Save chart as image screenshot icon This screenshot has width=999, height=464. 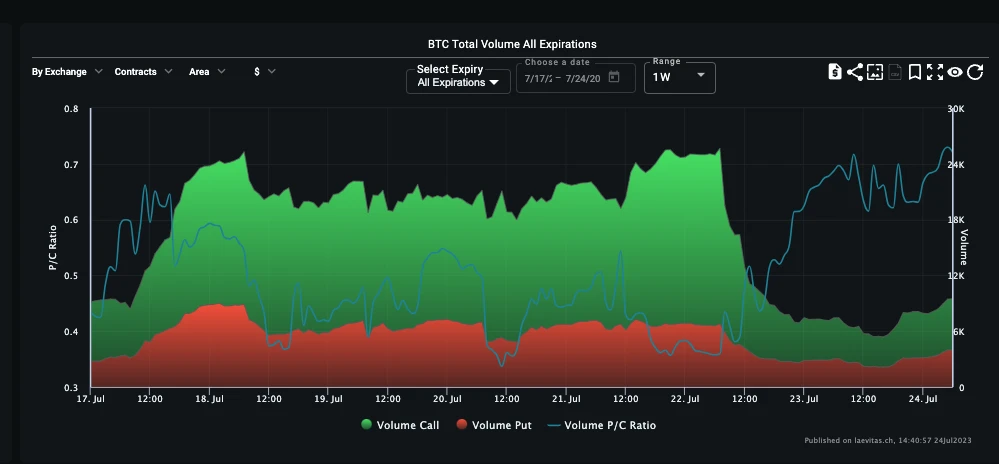pyautogui.click(x=875, y=72)
